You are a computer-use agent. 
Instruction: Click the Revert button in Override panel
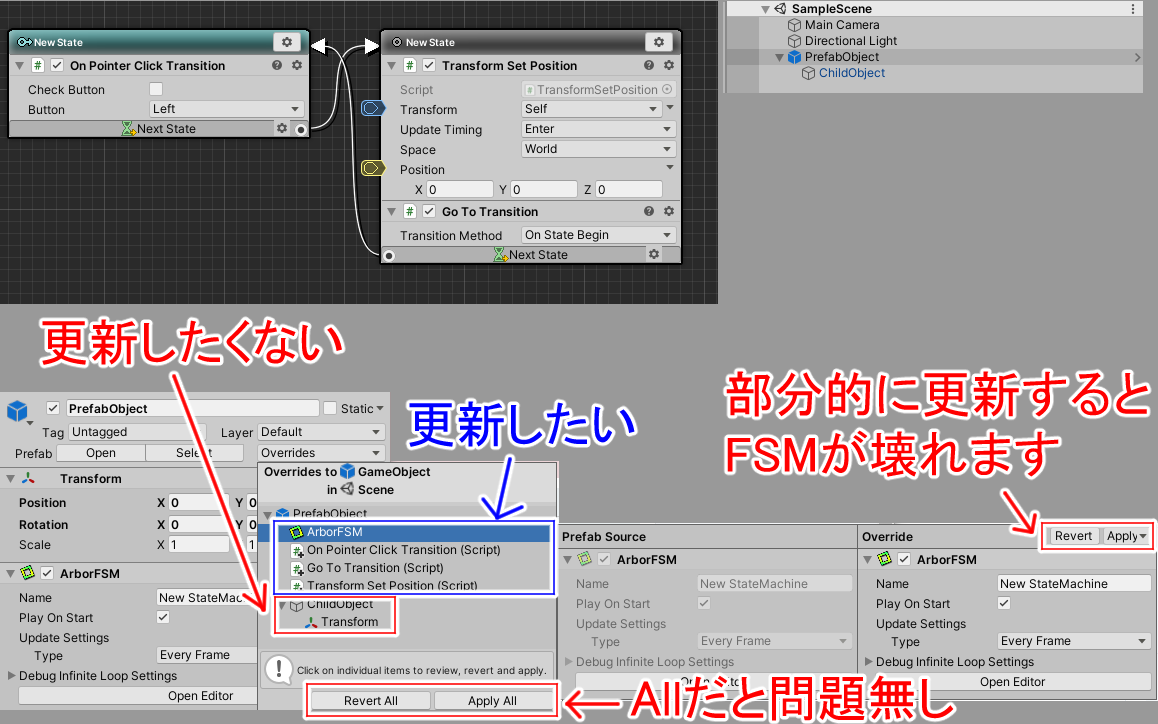pos(1073,536)
